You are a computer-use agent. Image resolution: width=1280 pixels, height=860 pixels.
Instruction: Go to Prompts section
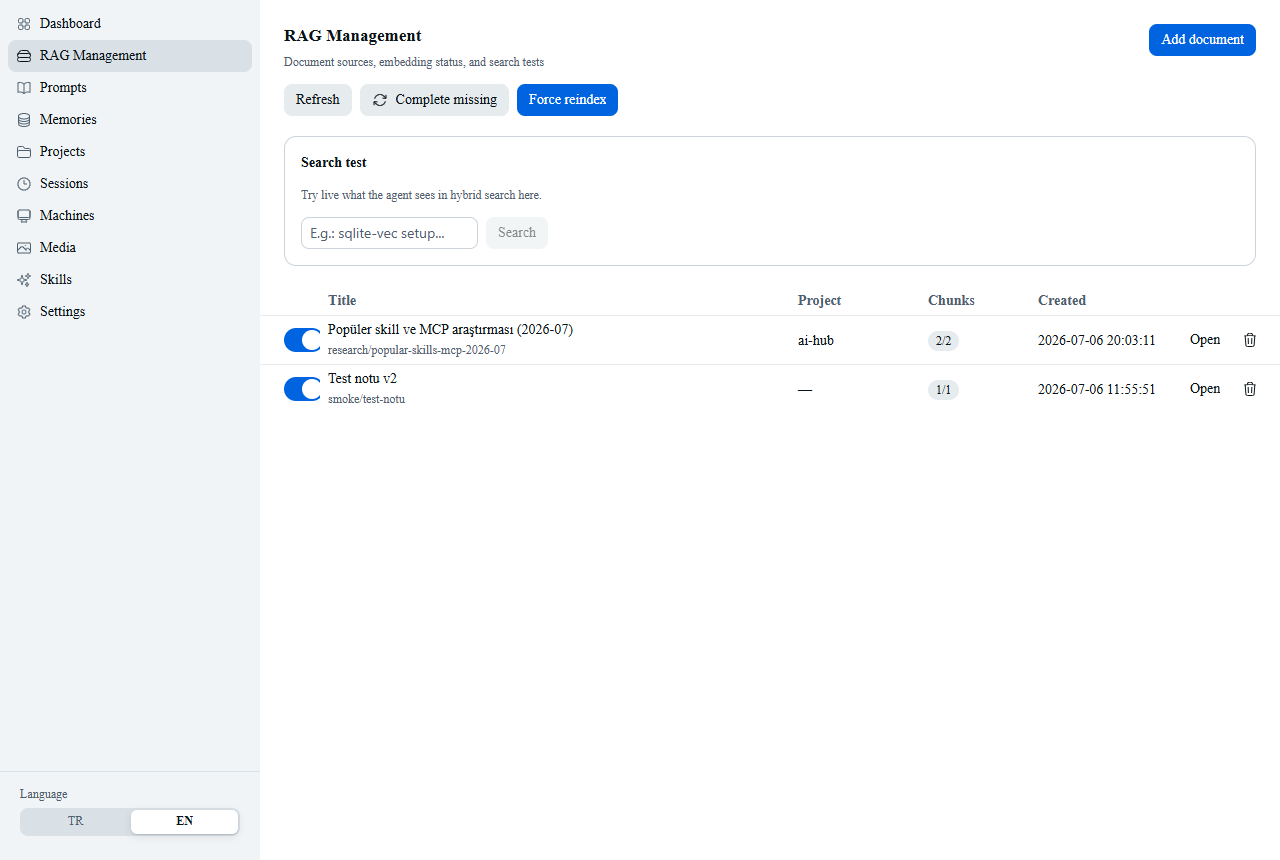pos(130,88)
